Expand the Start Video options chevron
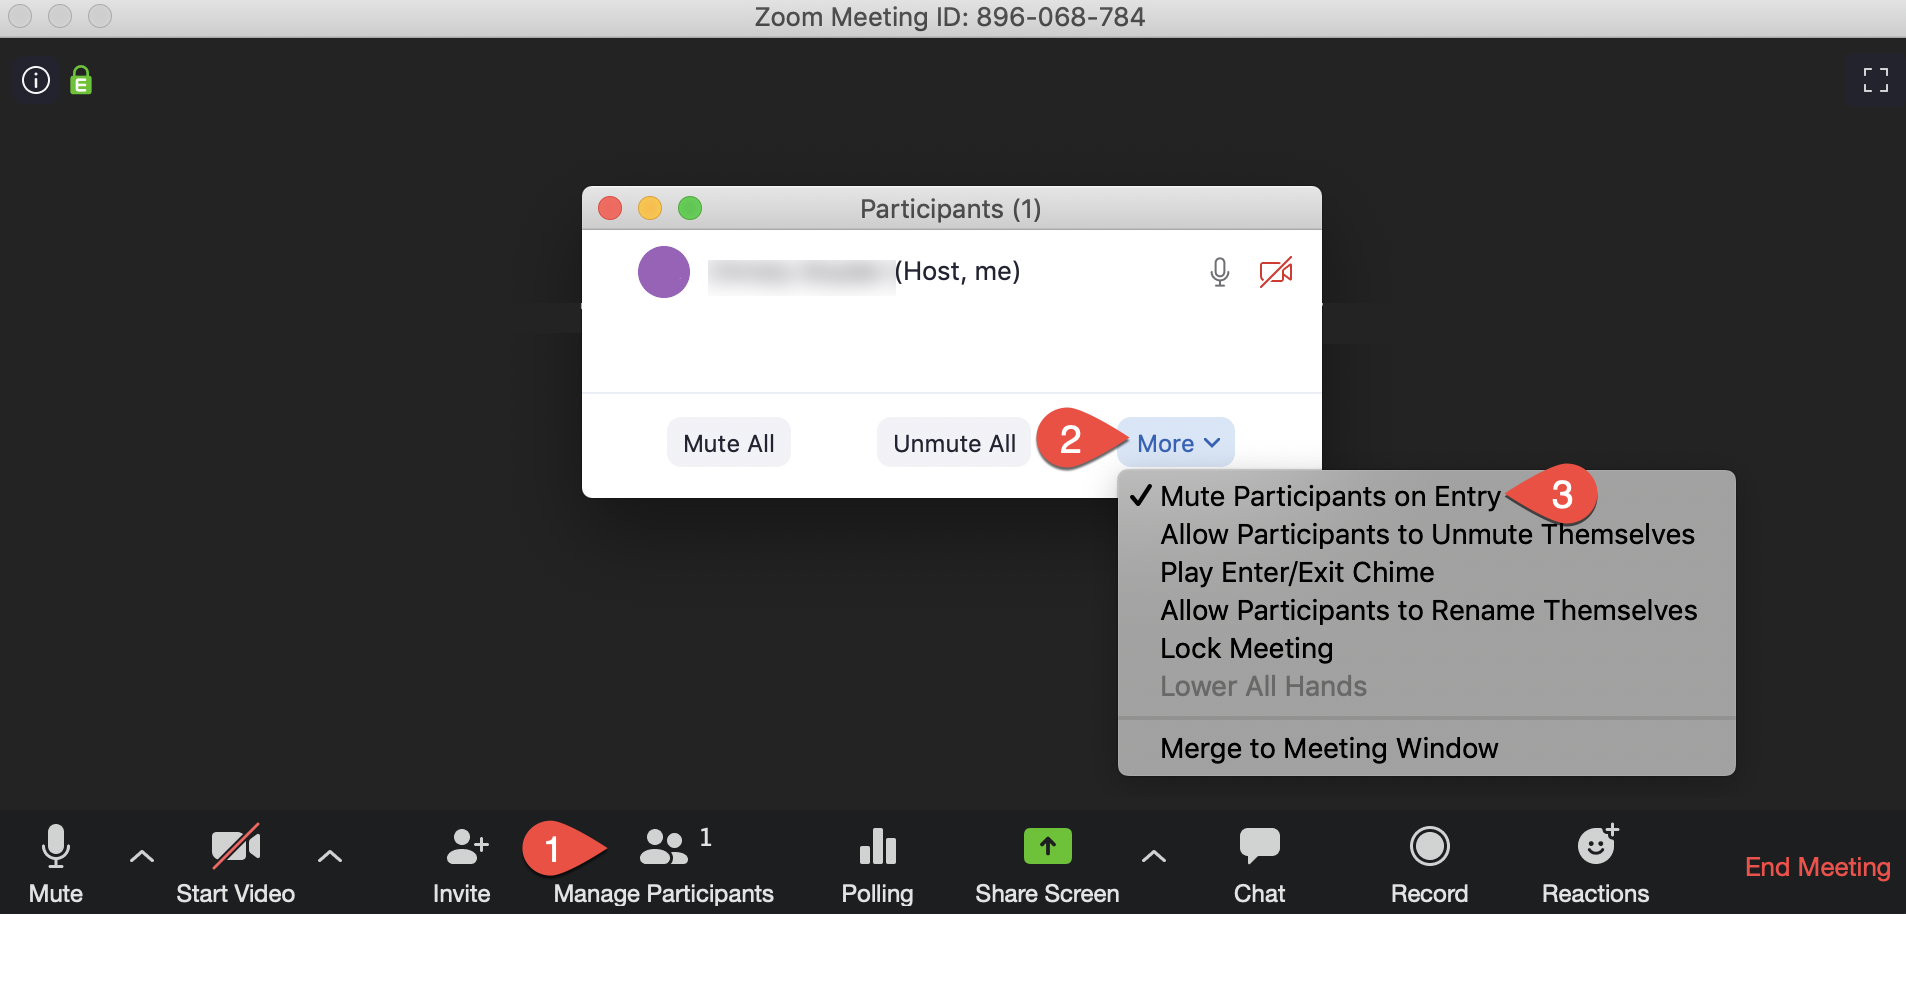The image size is (1906, 986). (x=330, y=856)
